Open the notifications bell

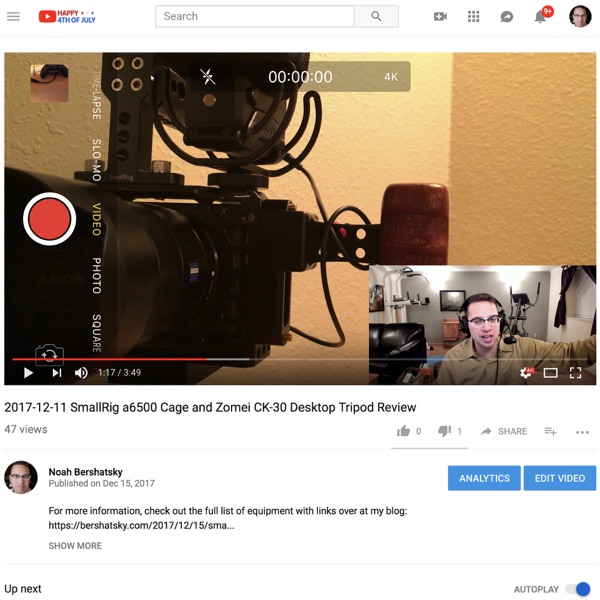click(x=540, y=16)
